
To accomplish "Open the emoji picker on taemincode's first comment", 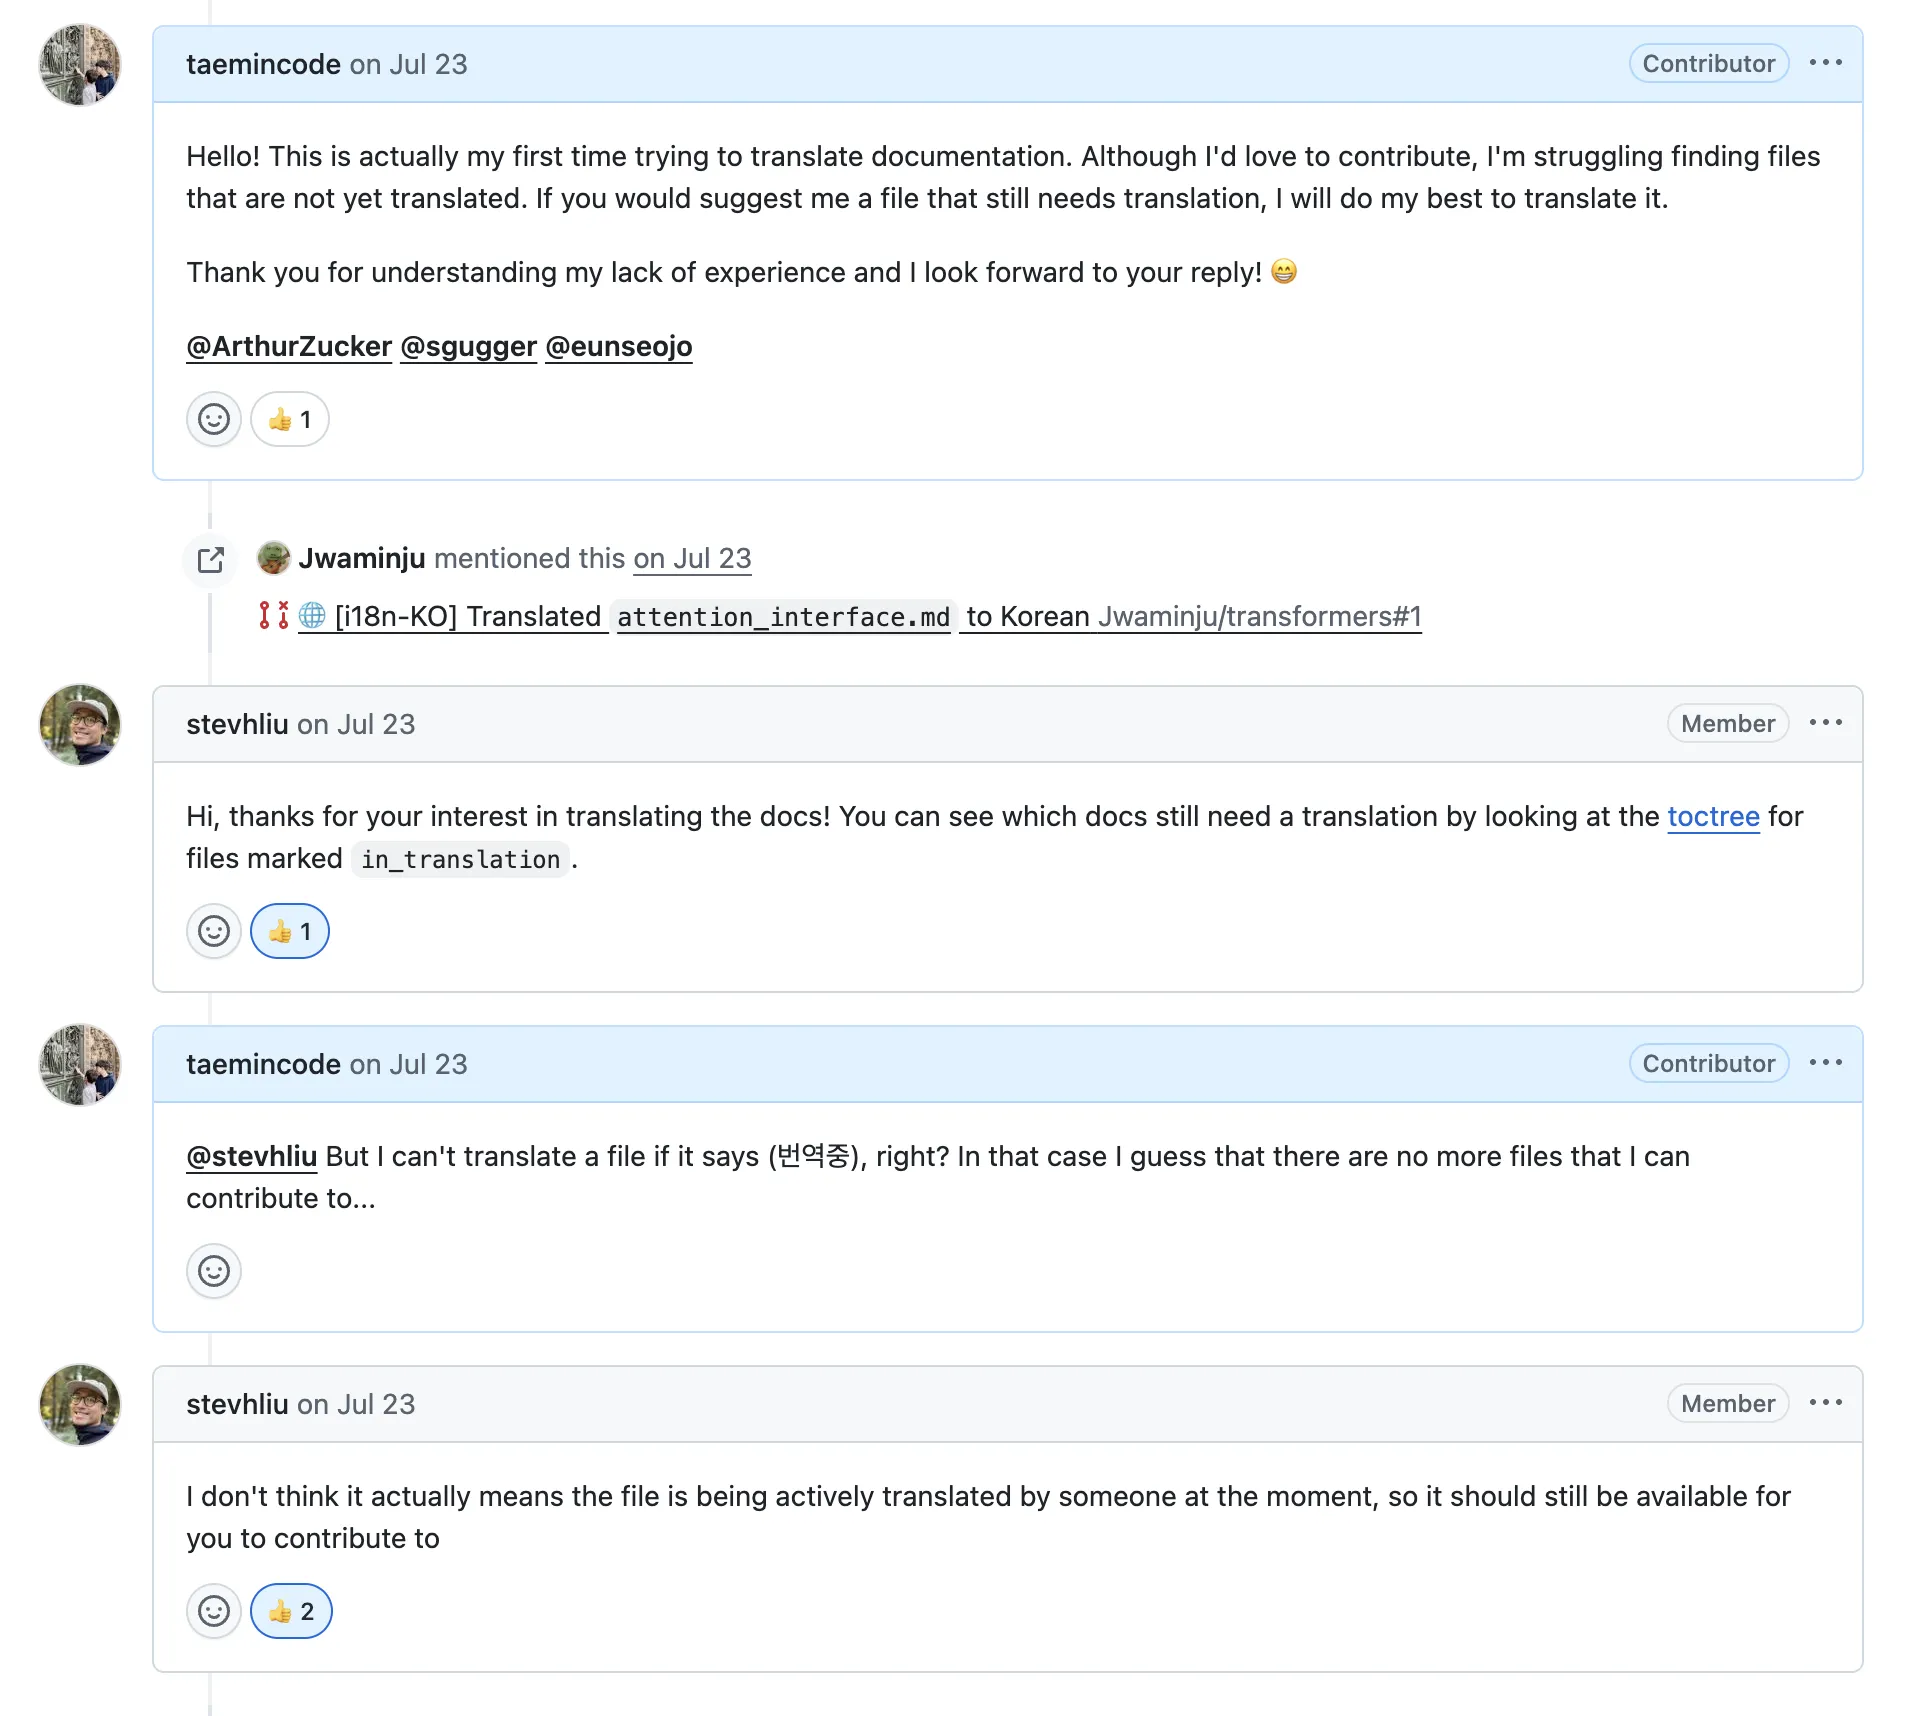I will pos(213,419).
